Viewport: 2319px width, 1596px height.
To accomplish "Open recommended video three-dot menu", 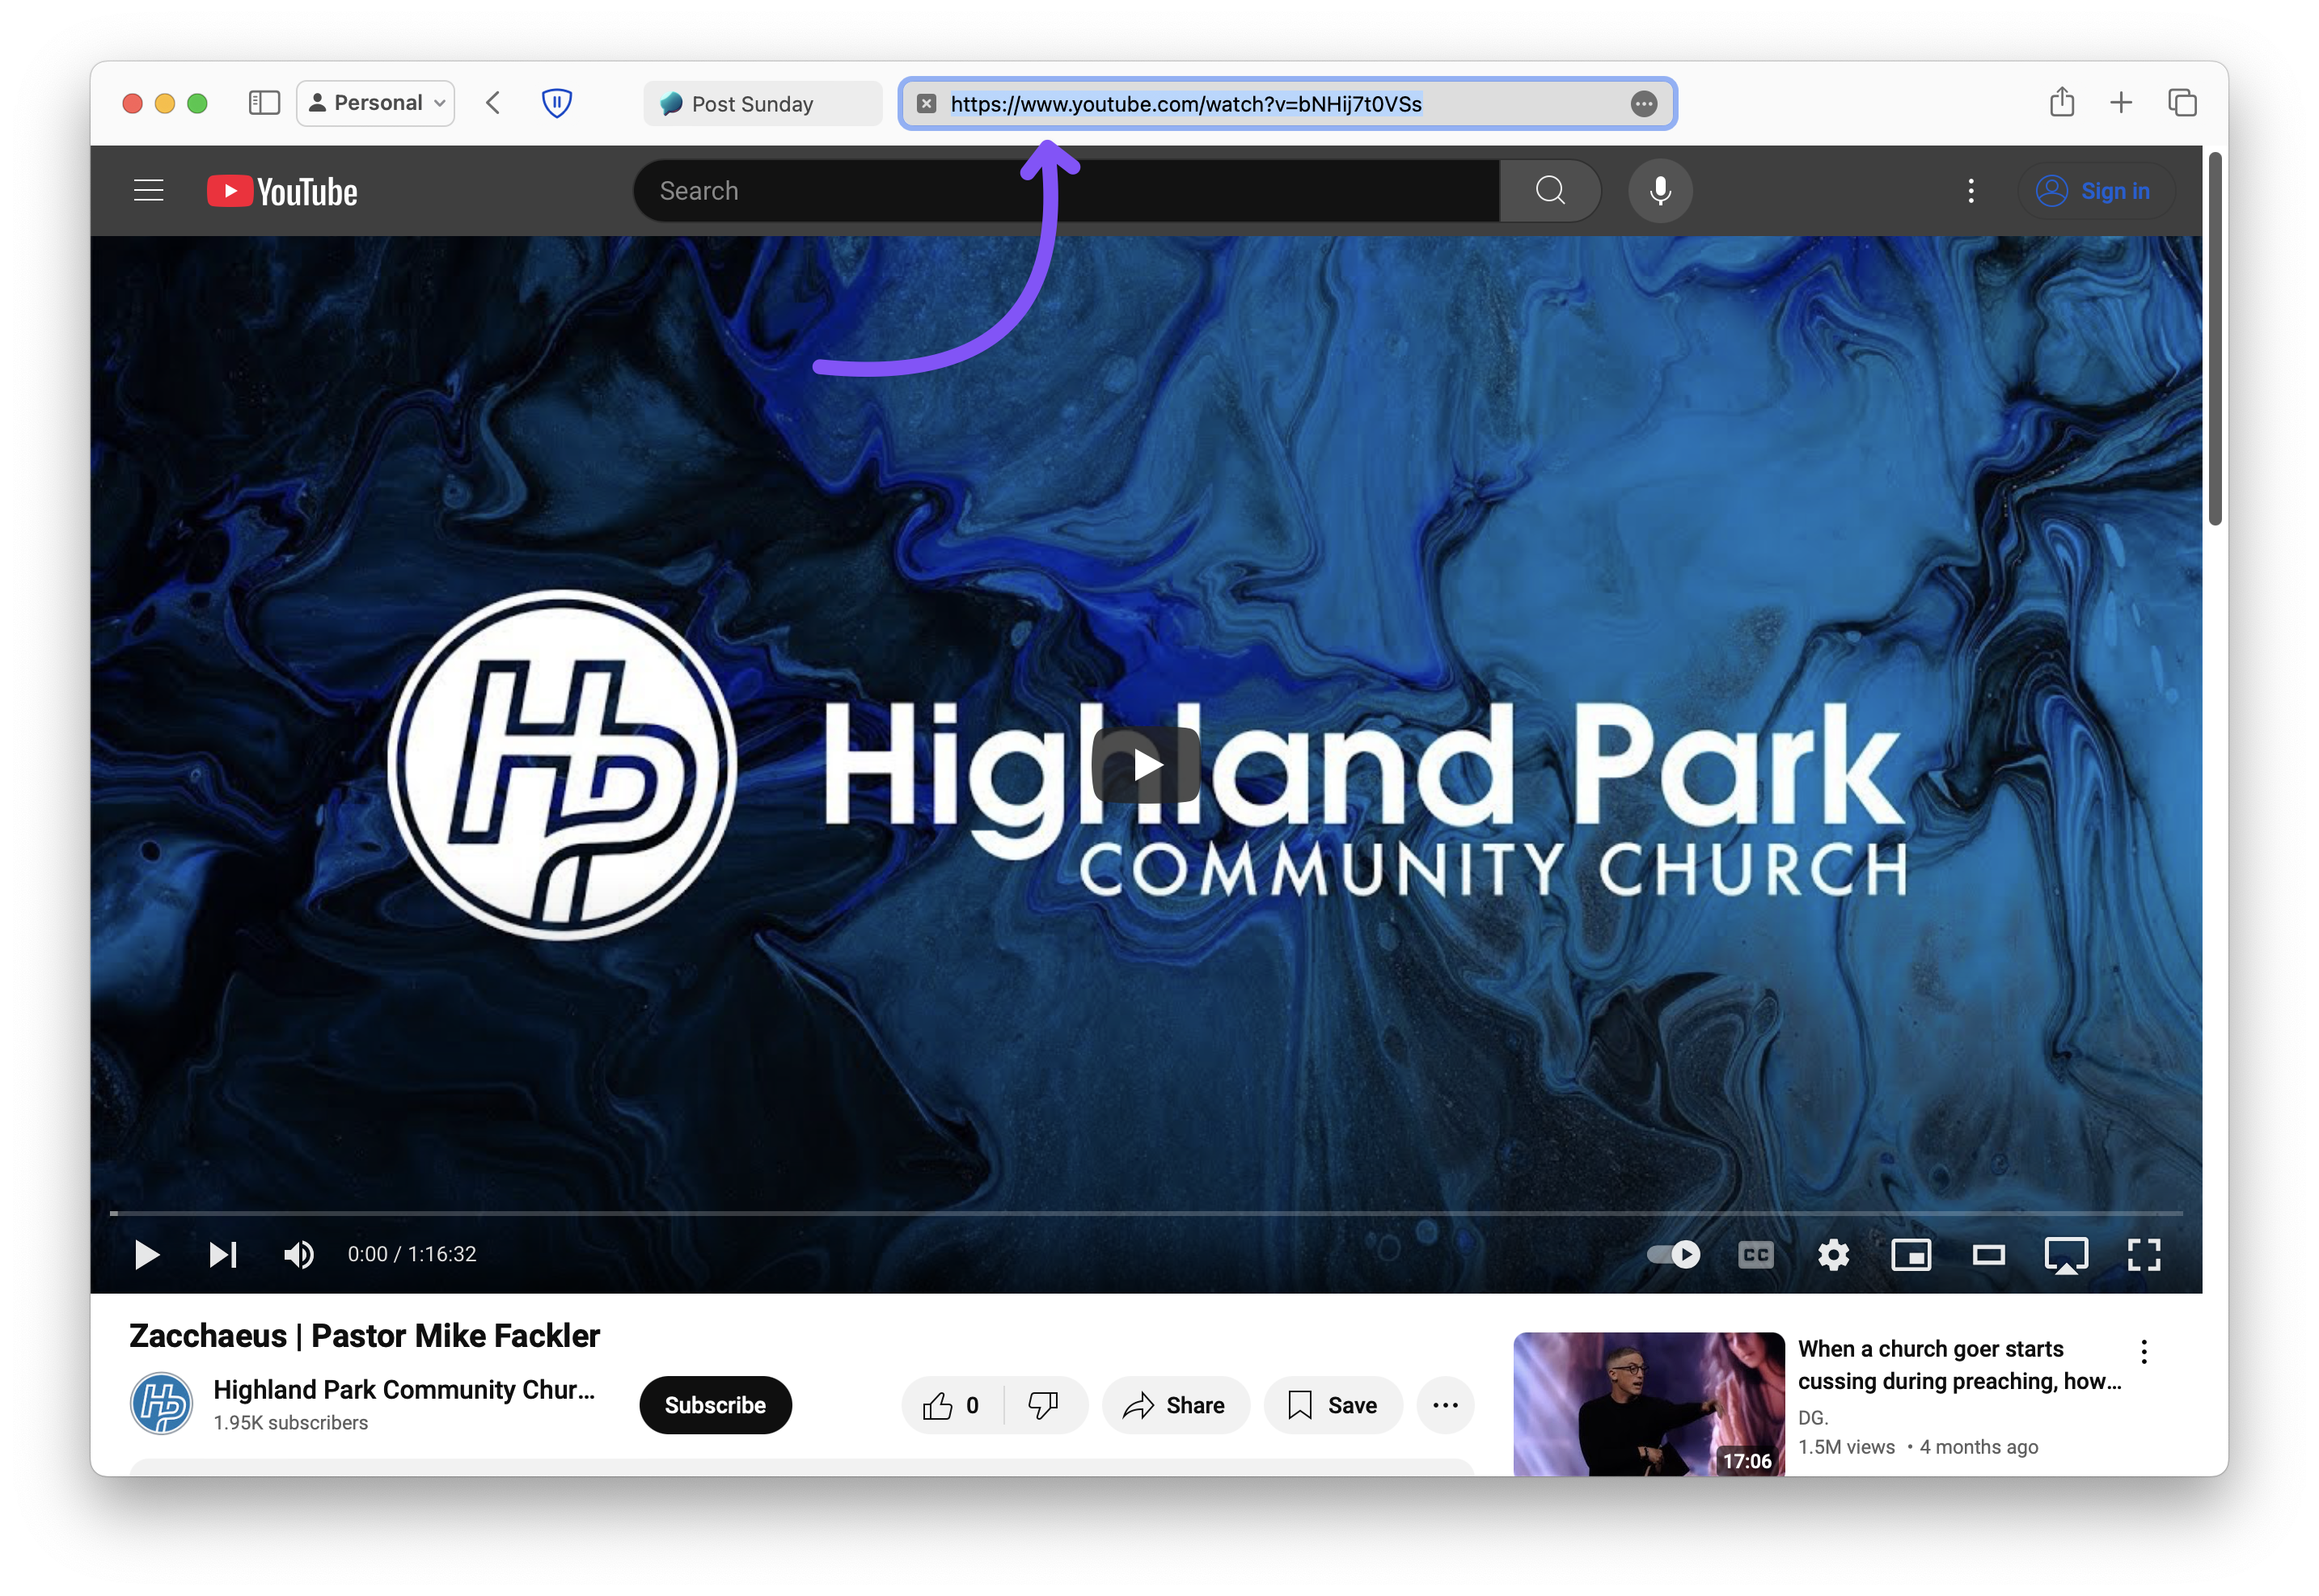I will [2144, 1352].
